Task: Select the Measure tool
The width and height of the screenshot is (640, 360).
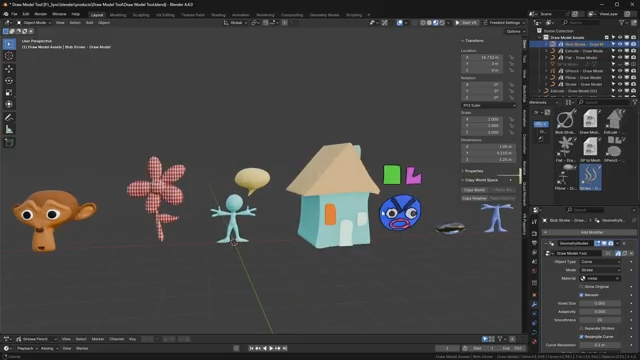Action: (x=9, y=129)
